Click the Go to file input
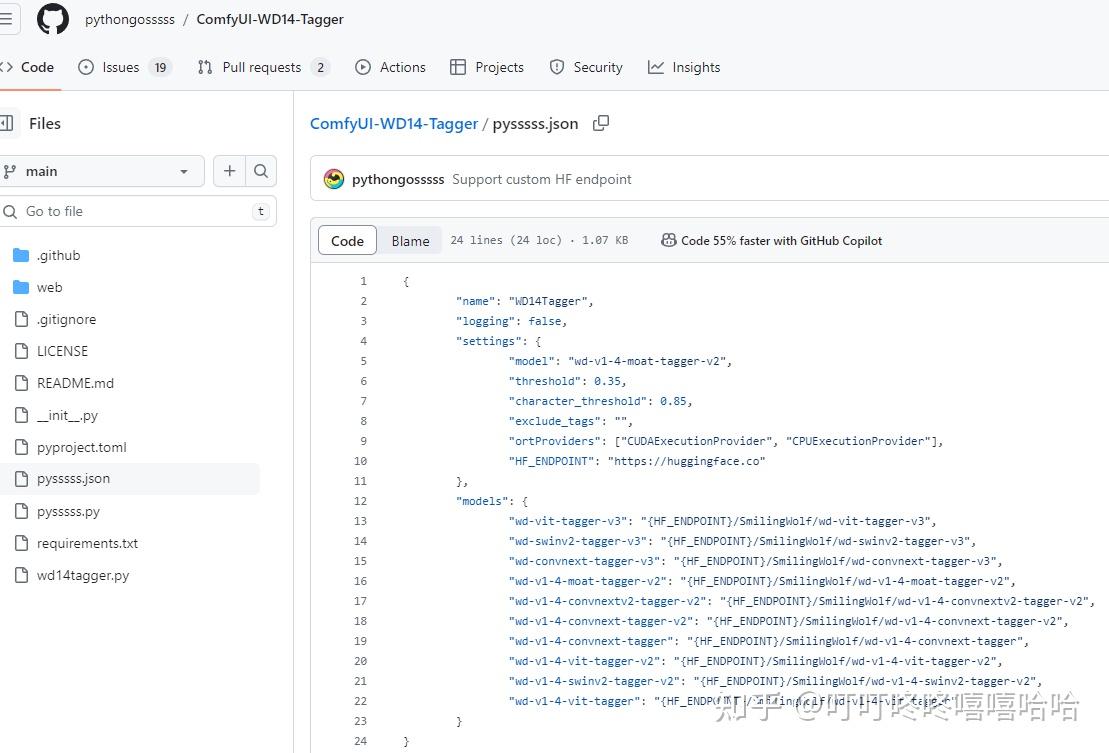The width and height of the screenshot is (1109, 753). (139, 211)
